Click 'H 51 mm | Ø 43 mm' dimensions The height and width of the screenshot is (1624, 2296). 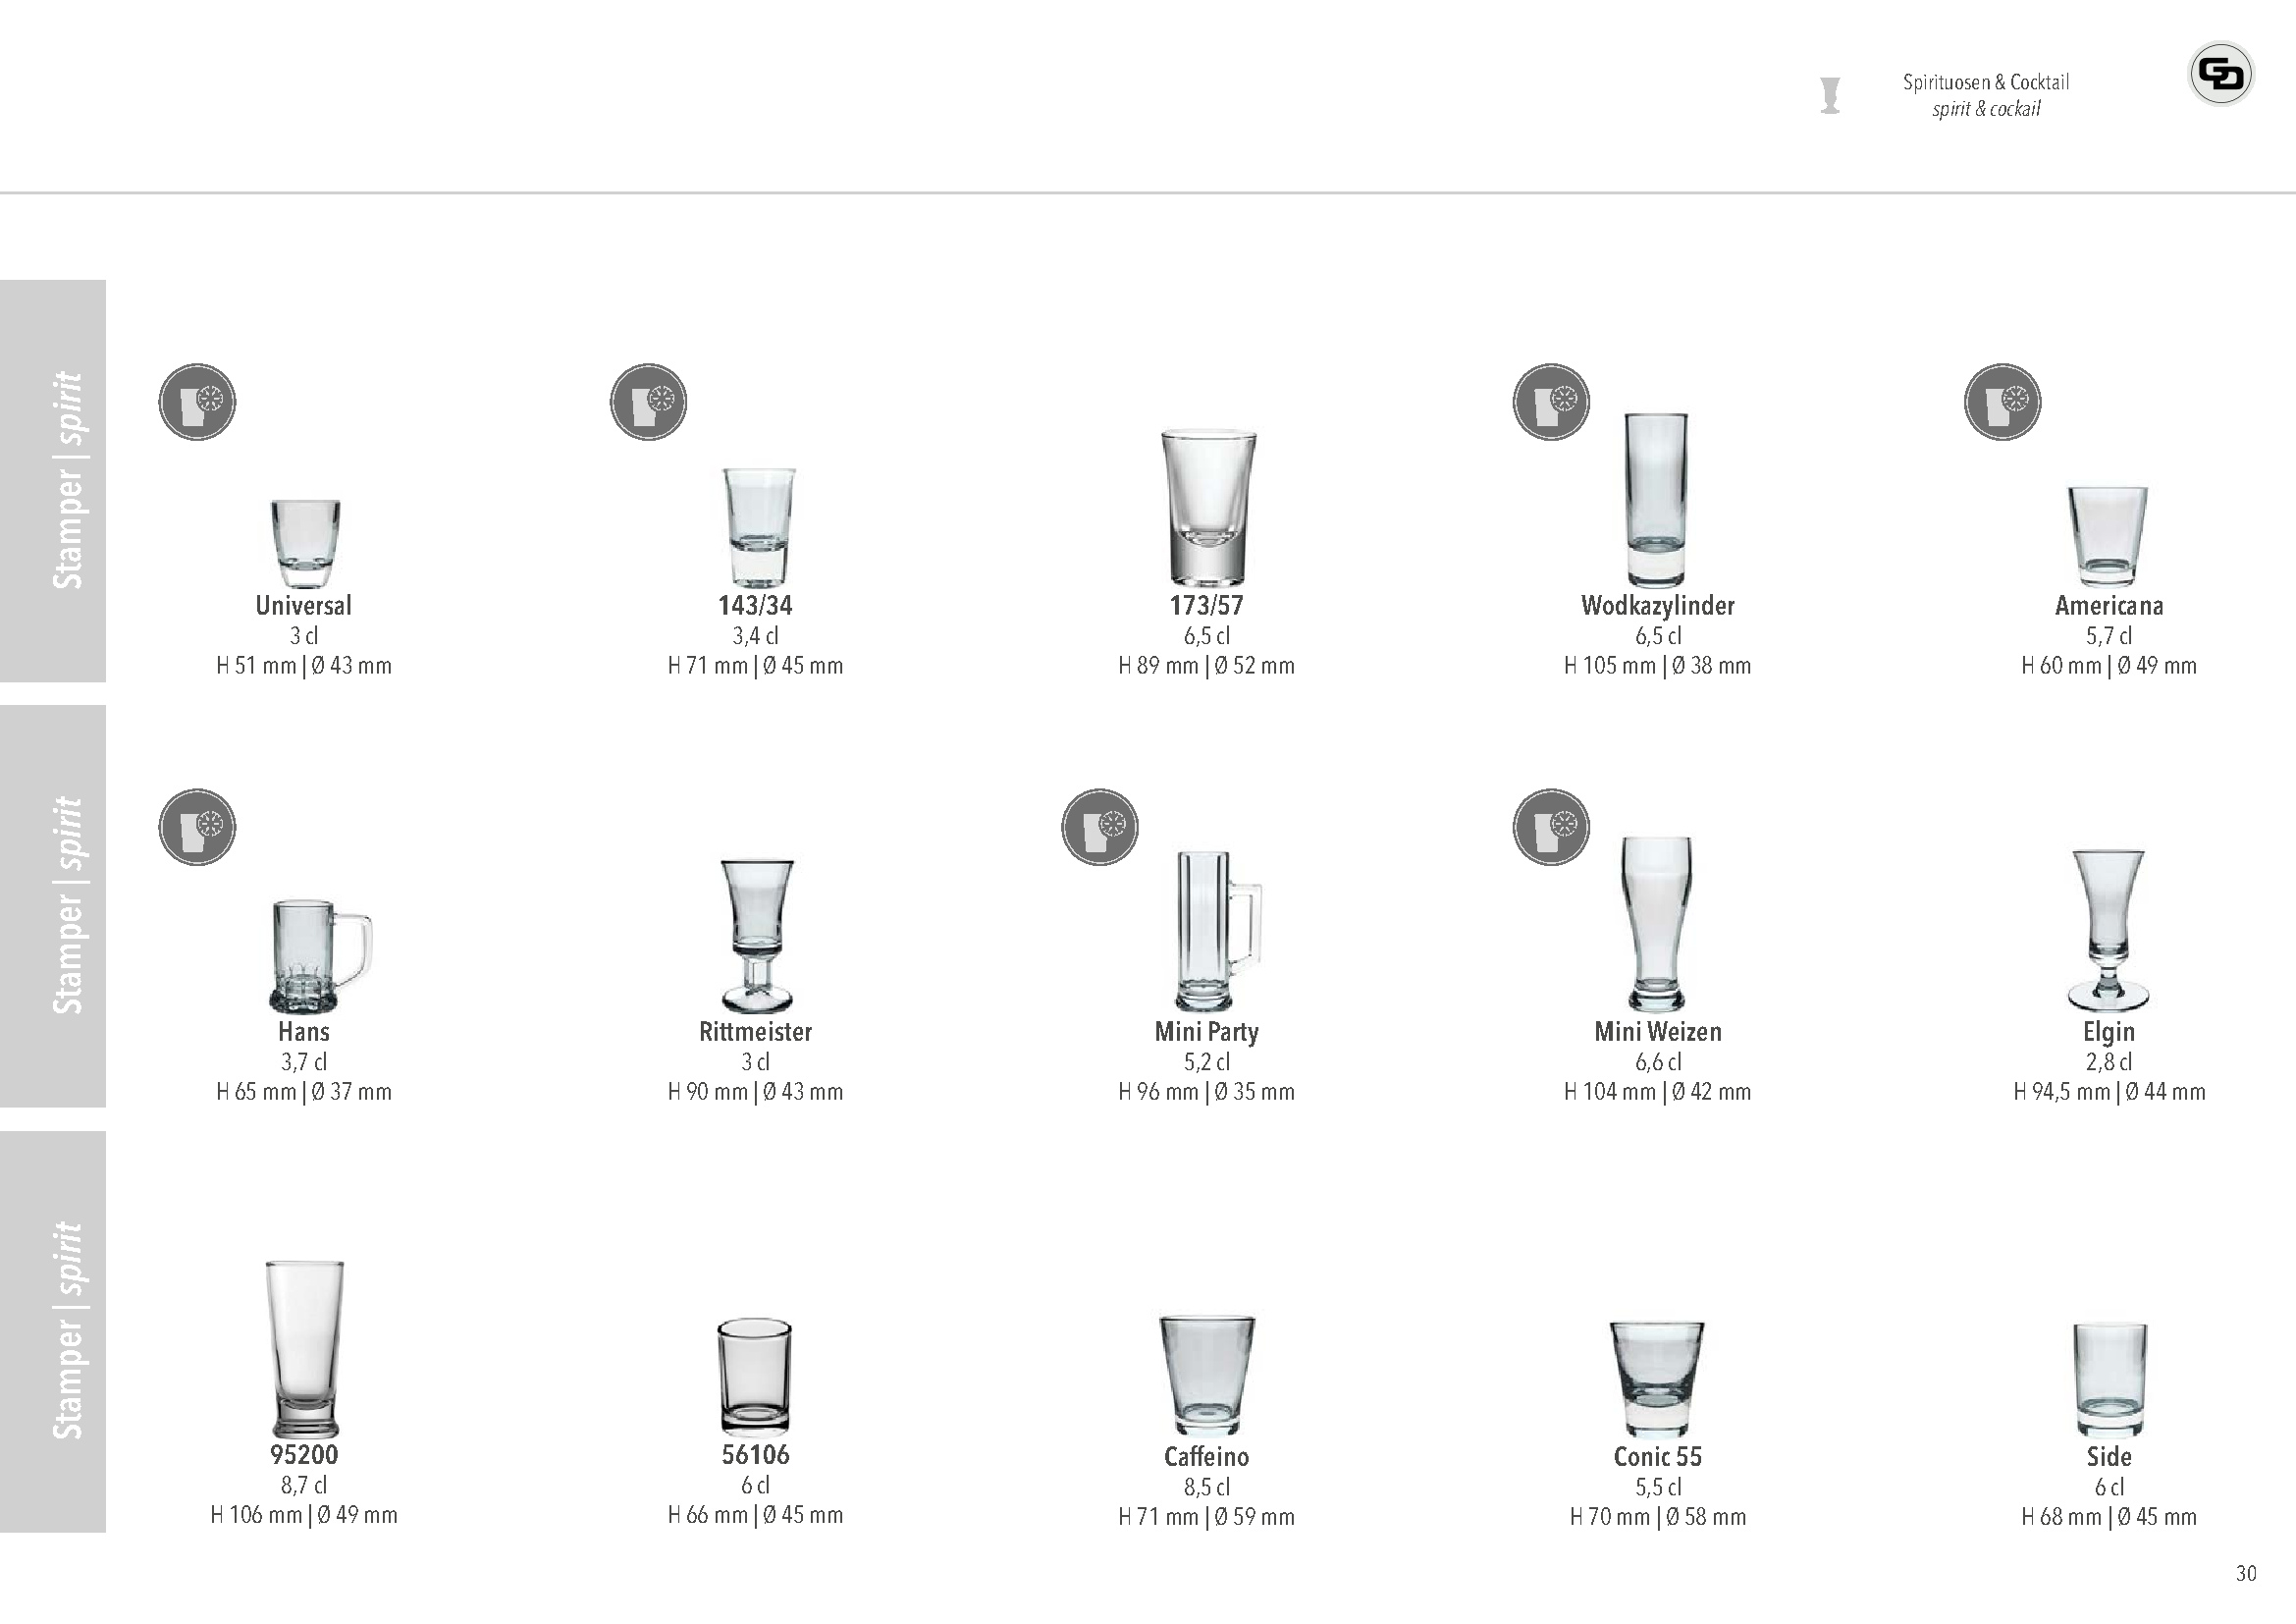(x=304, y=665)
